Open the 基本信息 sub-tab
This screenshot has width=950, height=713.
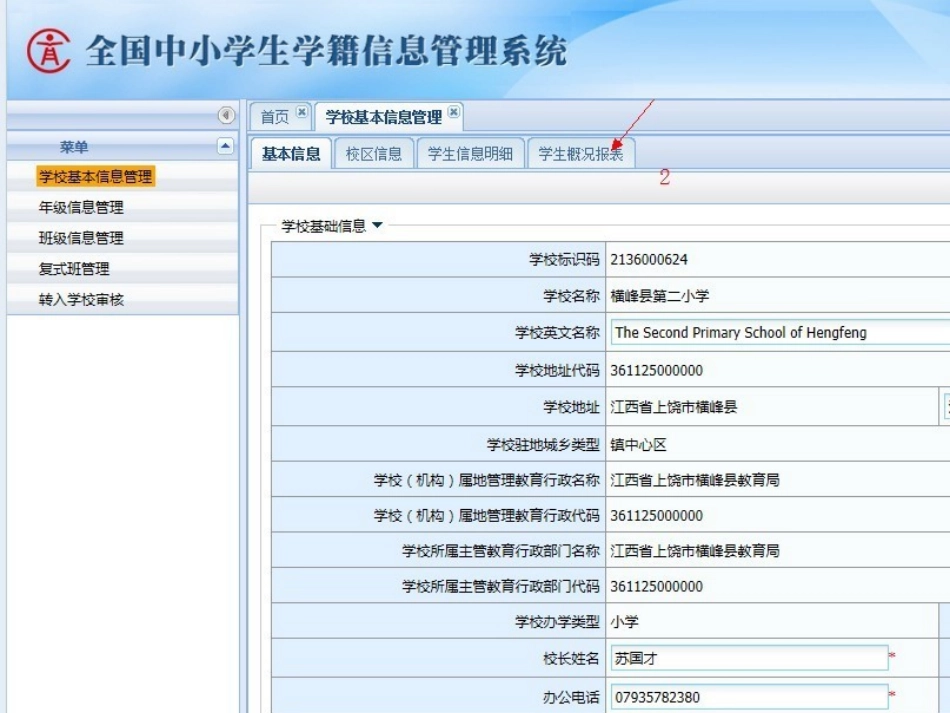pos(291,154)
